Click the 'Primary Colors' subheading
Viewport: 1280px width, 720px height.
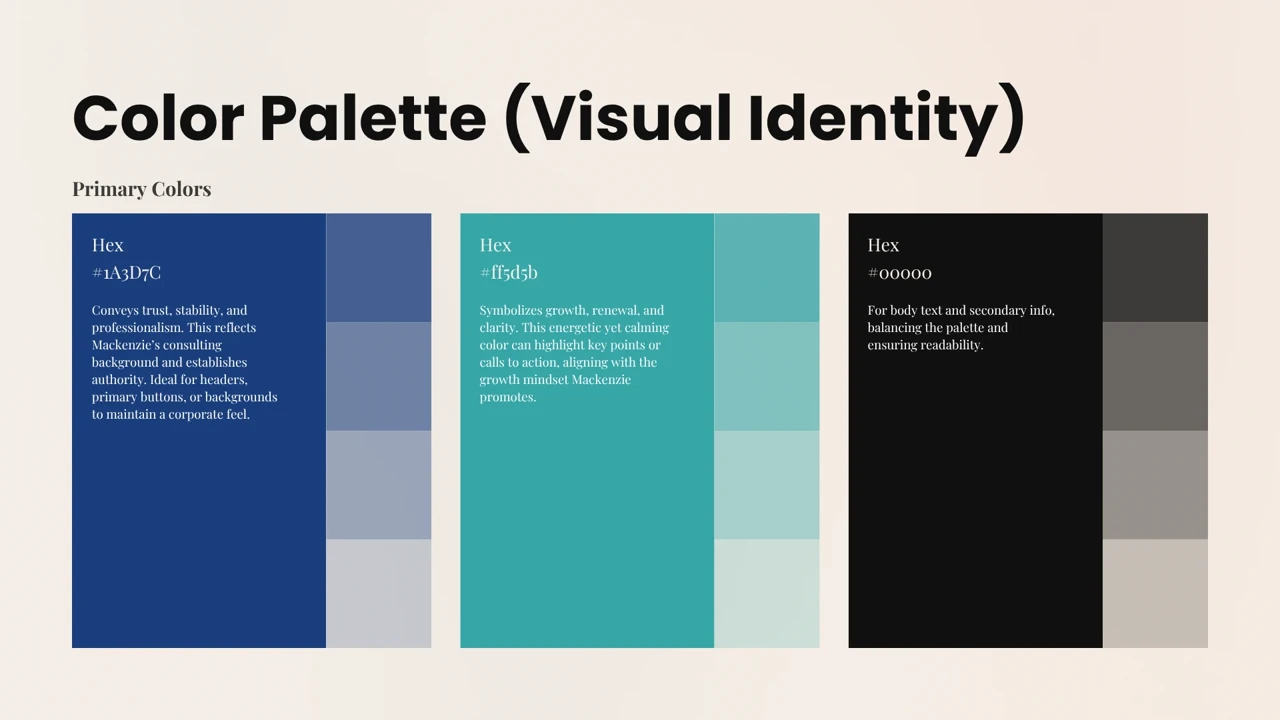pos(142,189)
